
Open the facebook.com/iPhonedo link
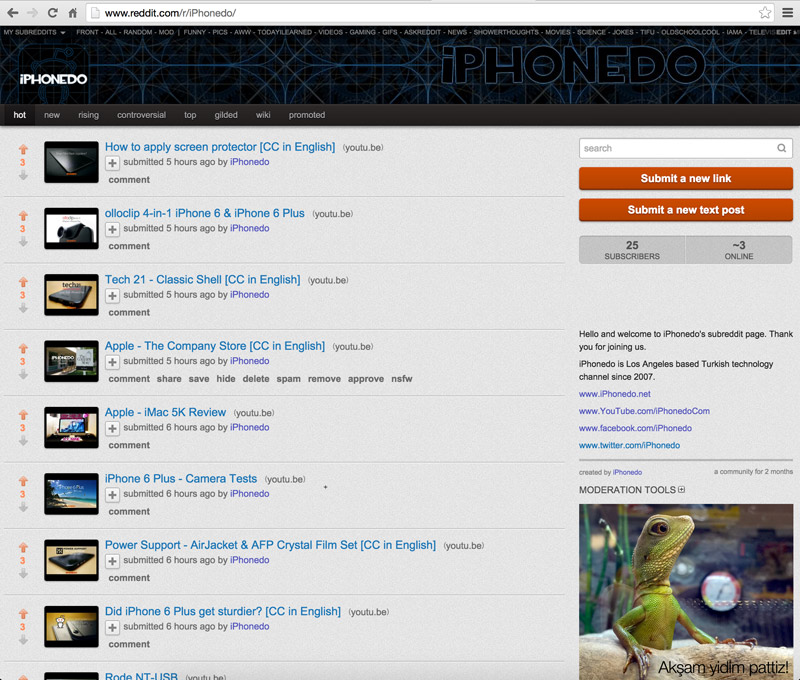(x=635, y=429)
